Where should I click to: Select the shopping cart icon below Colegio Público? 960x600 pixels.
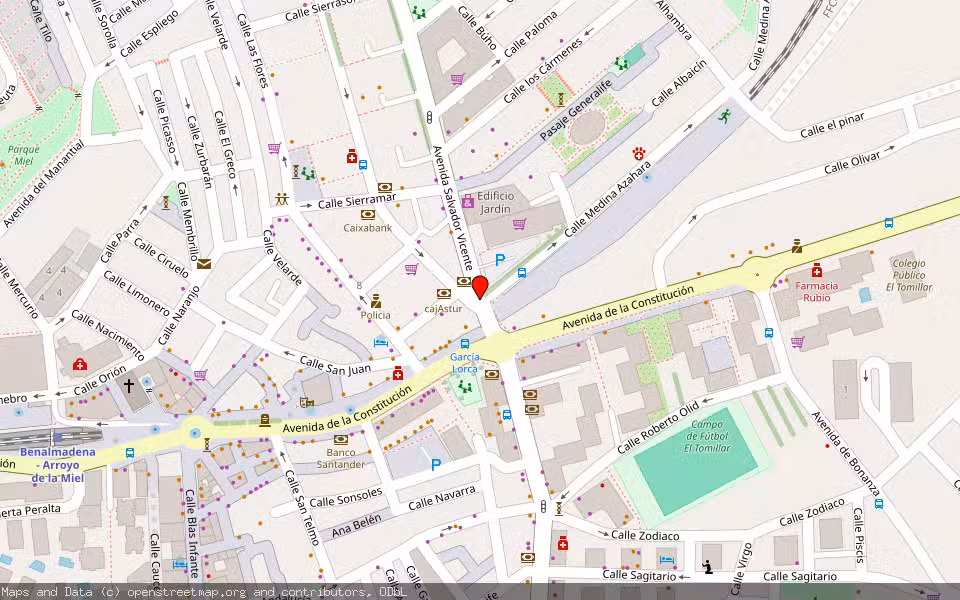[797, 342]
